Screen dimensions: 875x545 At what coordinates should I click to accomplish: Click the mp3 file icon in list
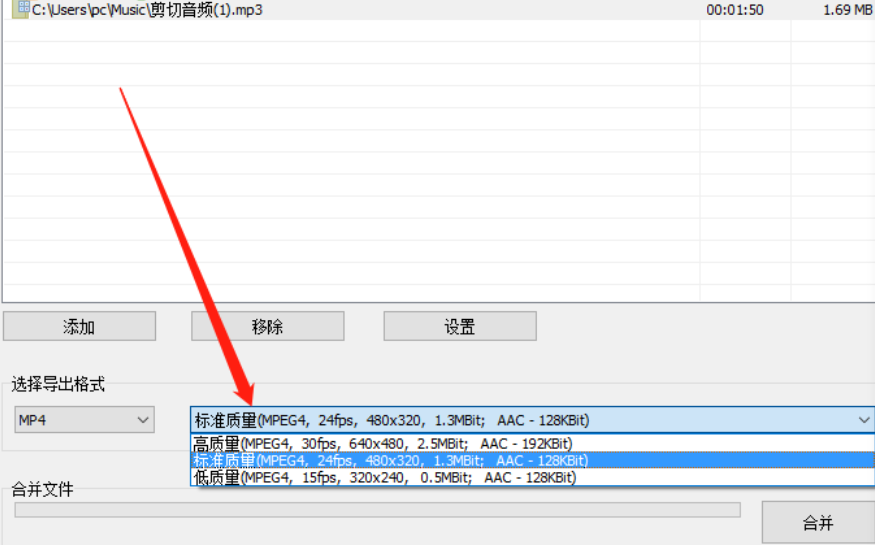point(21,9)
